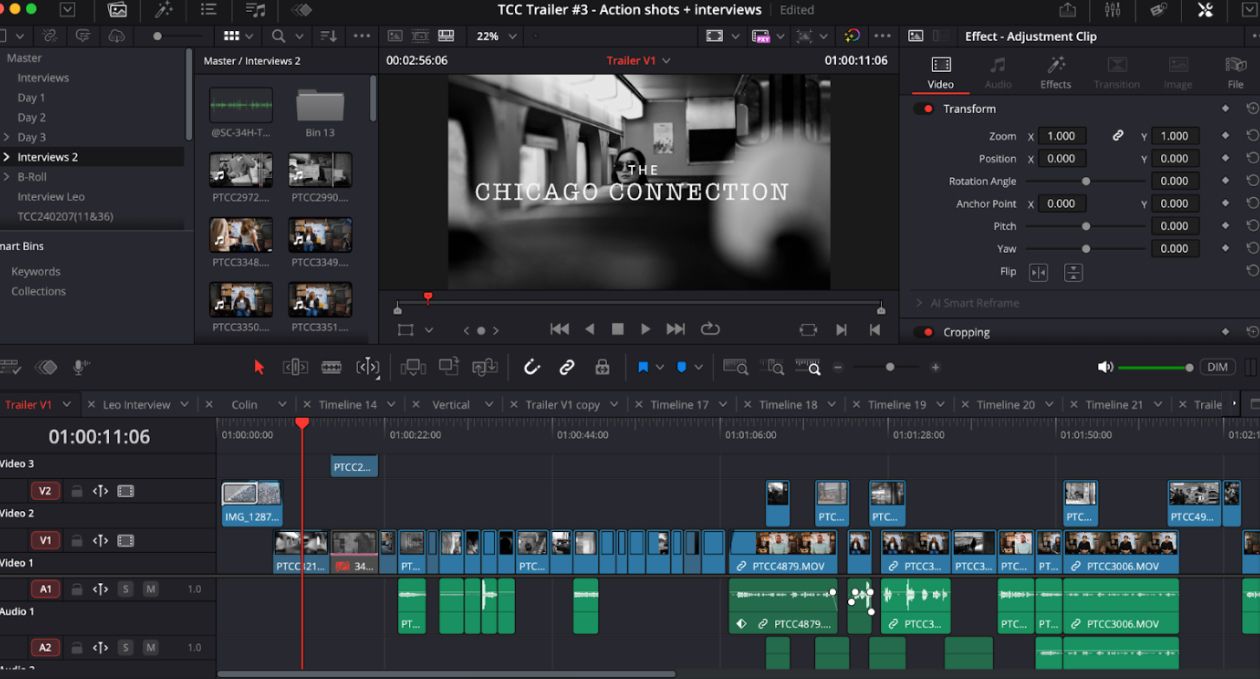
Task: Click the DIM audio button
Action: pos(1216,367)
